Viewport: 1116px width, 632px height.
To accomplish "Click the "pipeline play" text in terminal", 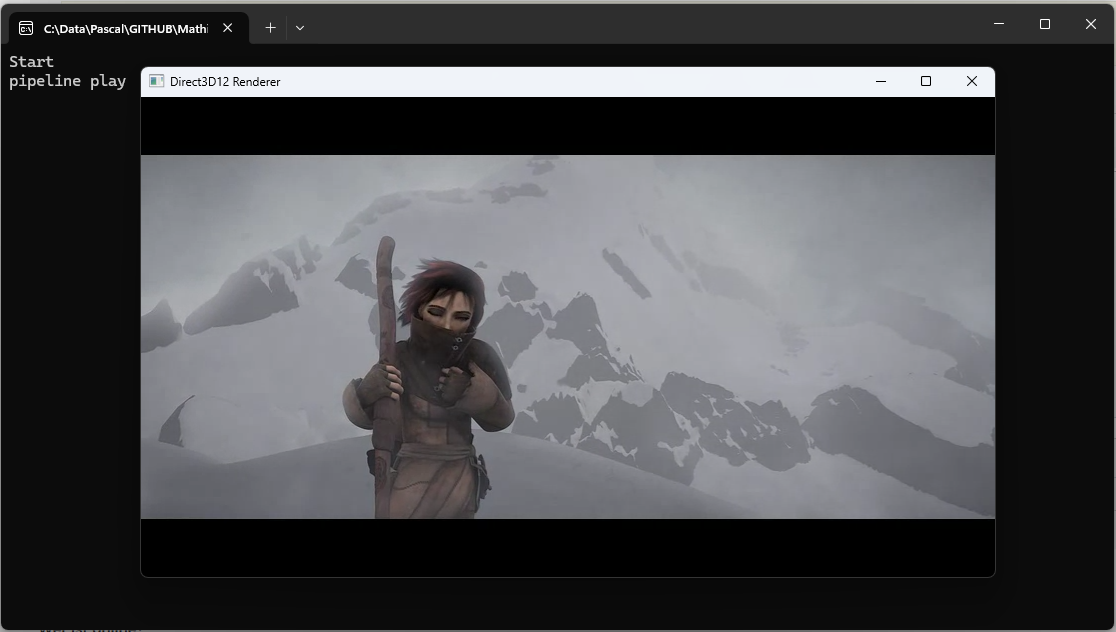I will [x=67, y=81].
